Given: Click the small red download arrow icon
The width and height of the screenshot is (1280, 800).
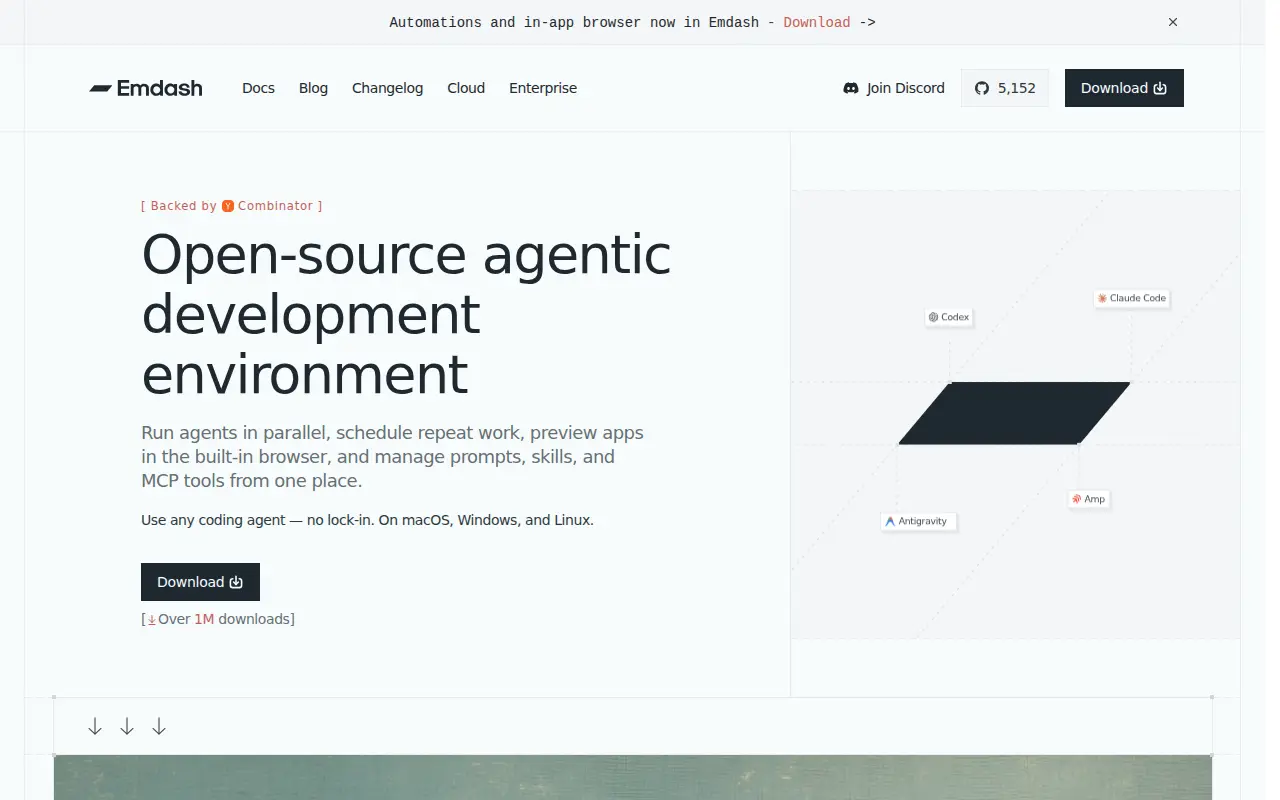Looking at the screenshot, I should click(152, 620).
